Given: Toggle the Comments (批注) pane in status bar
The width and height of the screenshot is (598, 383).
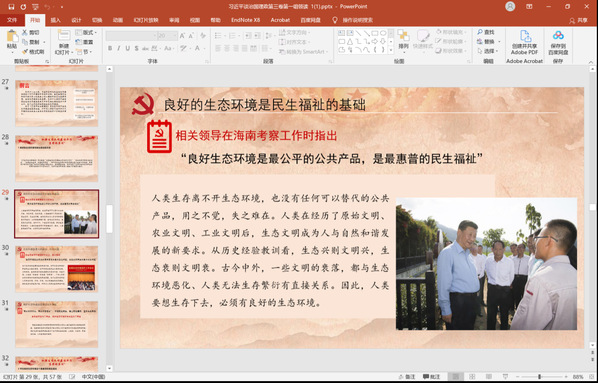Looking at the screenshot, I should point(431,377).
